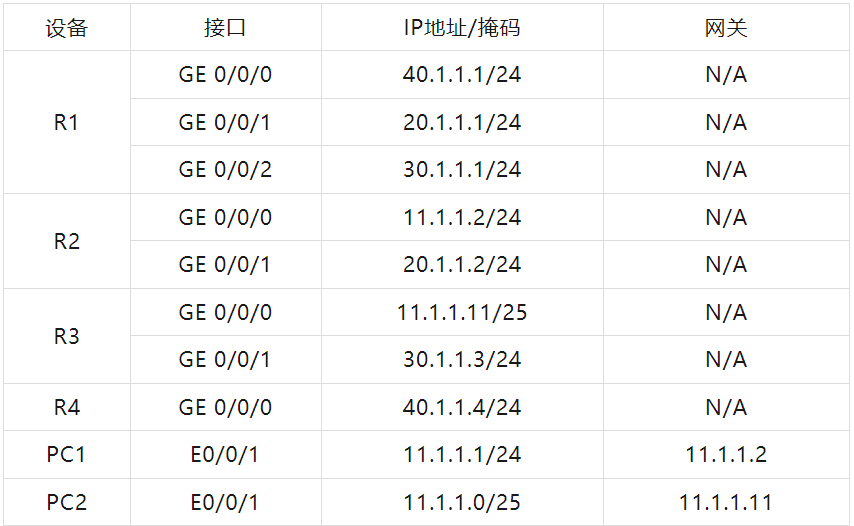Click the 40.1.1.4/24 address cell
The width and height of the screenshot is (854, 526).
[x=462, y=408]
